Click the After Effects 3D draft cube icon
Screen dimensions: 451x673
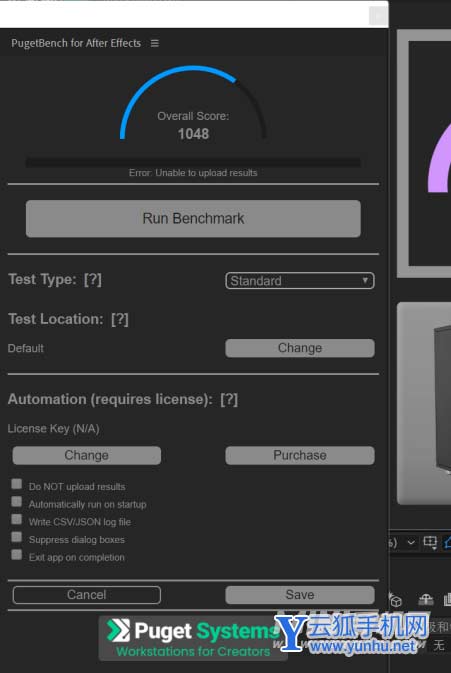tap(395, 600)
